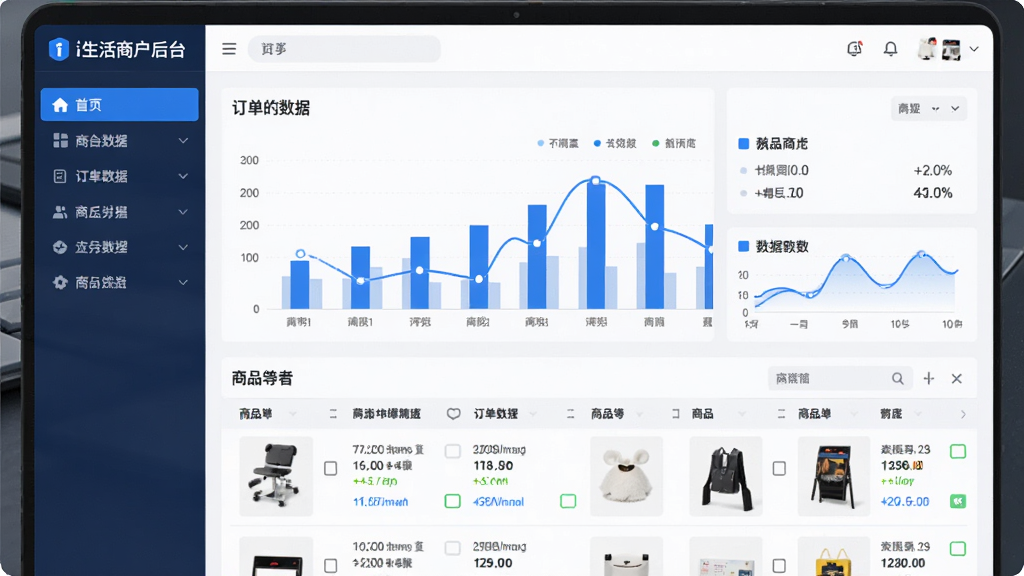Click the people icon in sidebar
The width and height of the screenshot is (1024, 576).
pyautogui.click(x=59, y=212)
